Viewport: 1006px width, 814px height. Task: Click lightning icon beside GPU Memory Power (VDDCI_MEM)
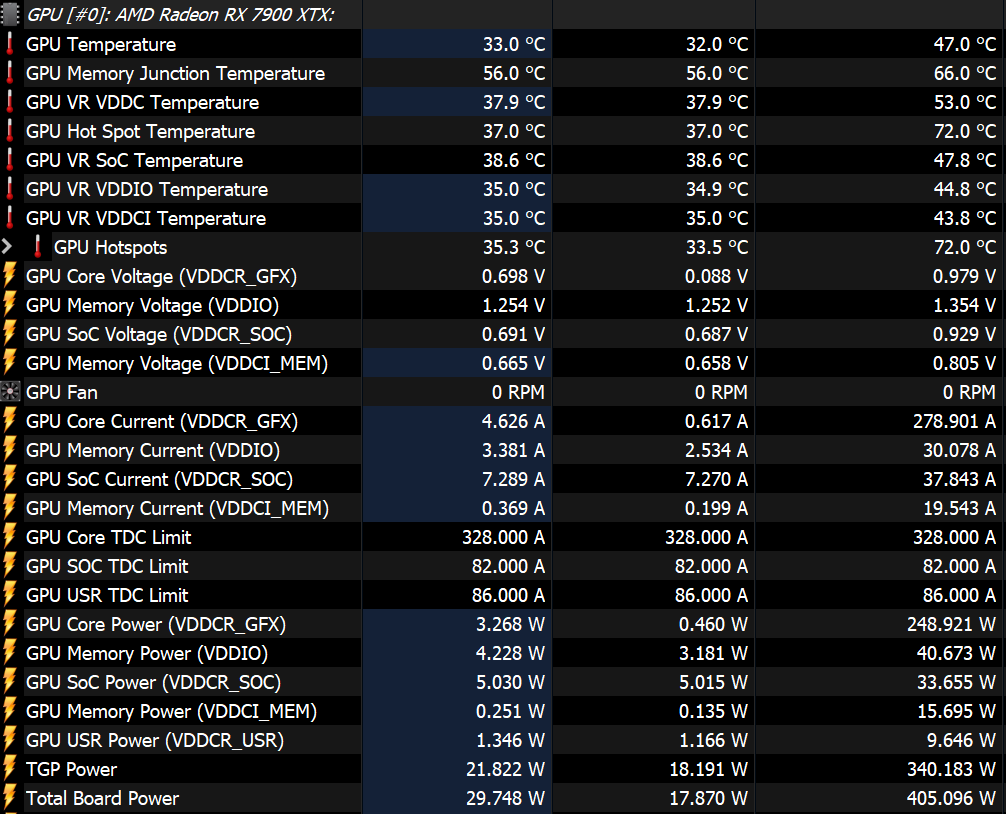click(10, 711)
